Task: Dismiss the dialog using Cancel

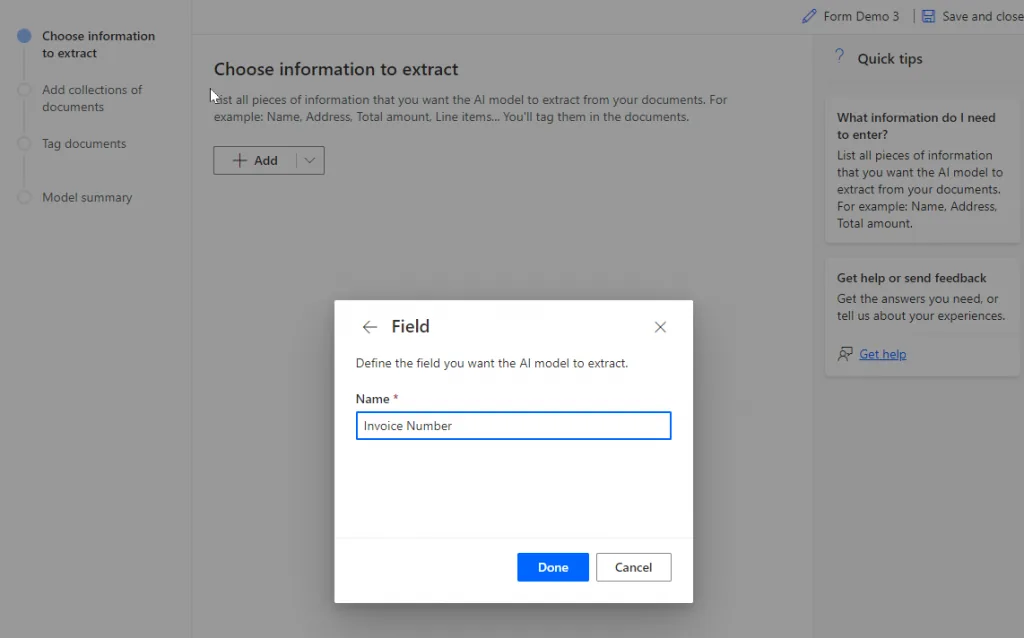Action: (x=633, y=567)
